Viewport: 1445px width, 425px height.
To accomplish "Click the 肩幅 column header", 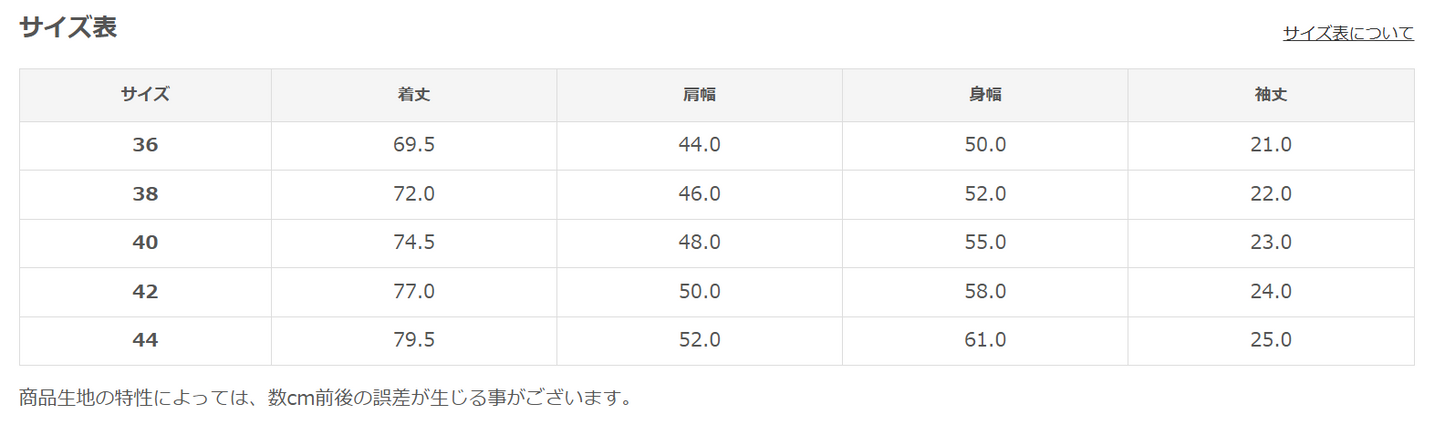I will [699, 95].
